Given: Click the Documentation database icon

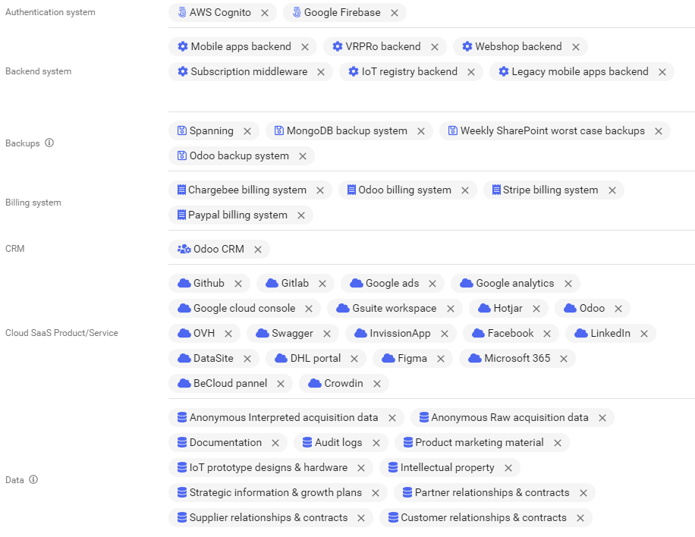Looking at the screenshot, I should tap(182, 442).
